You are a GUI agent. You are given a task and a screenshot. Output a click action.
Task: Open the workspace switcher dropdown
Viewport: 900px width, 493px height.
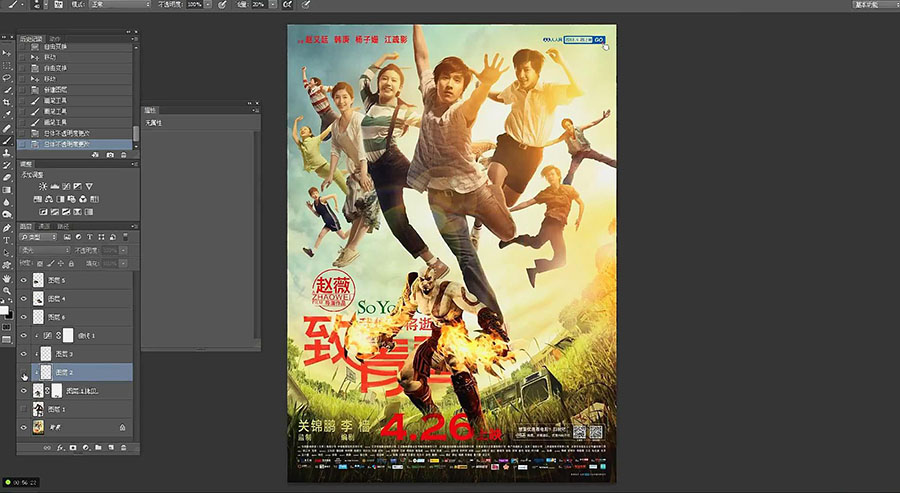pos(875,4)
